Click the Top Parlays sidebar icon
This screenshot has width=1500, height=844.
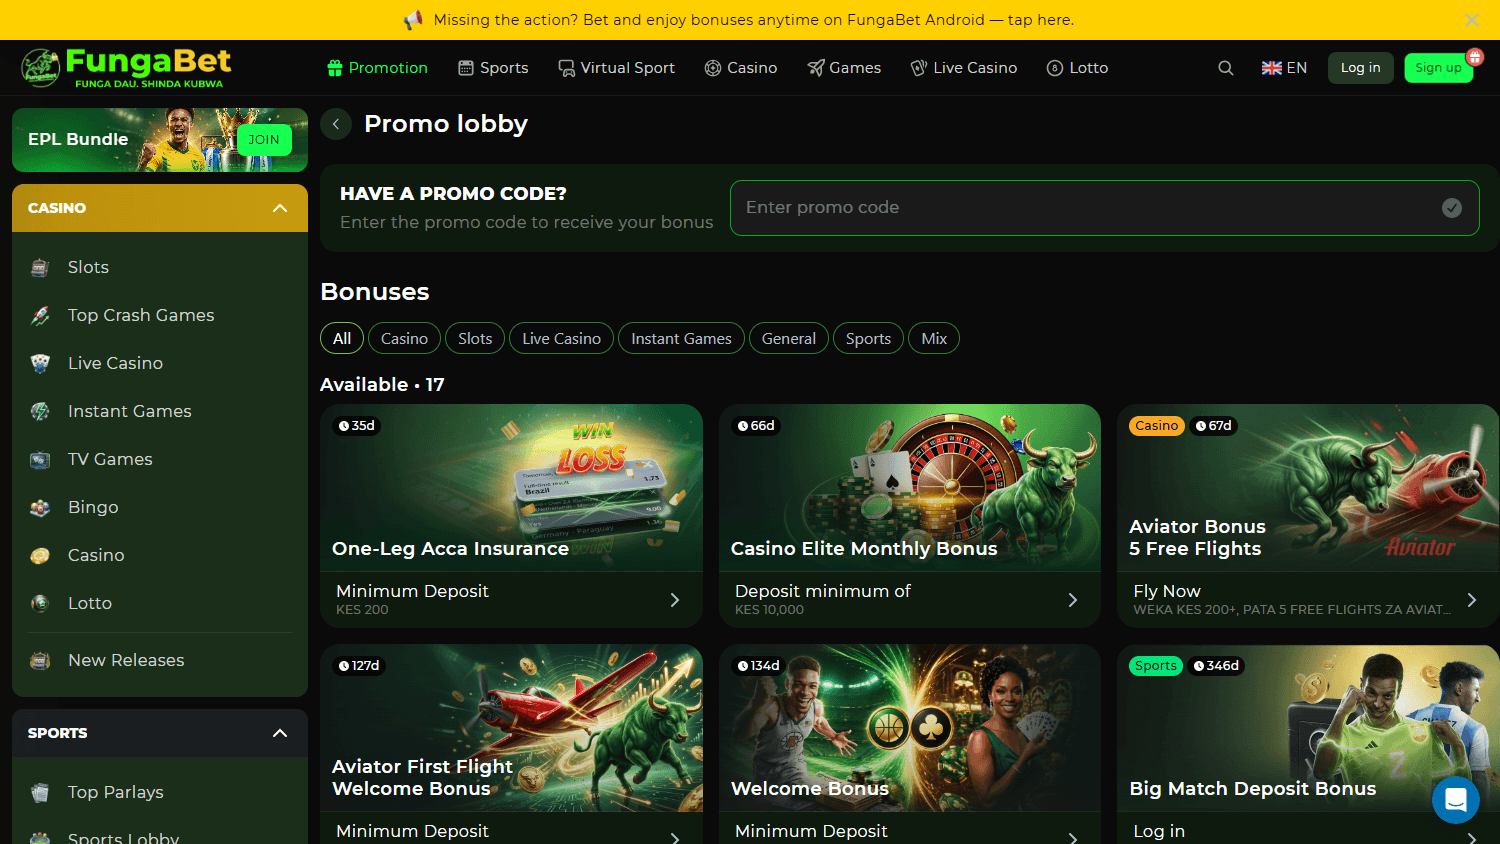pyautogui.click(x=40, y=792)
